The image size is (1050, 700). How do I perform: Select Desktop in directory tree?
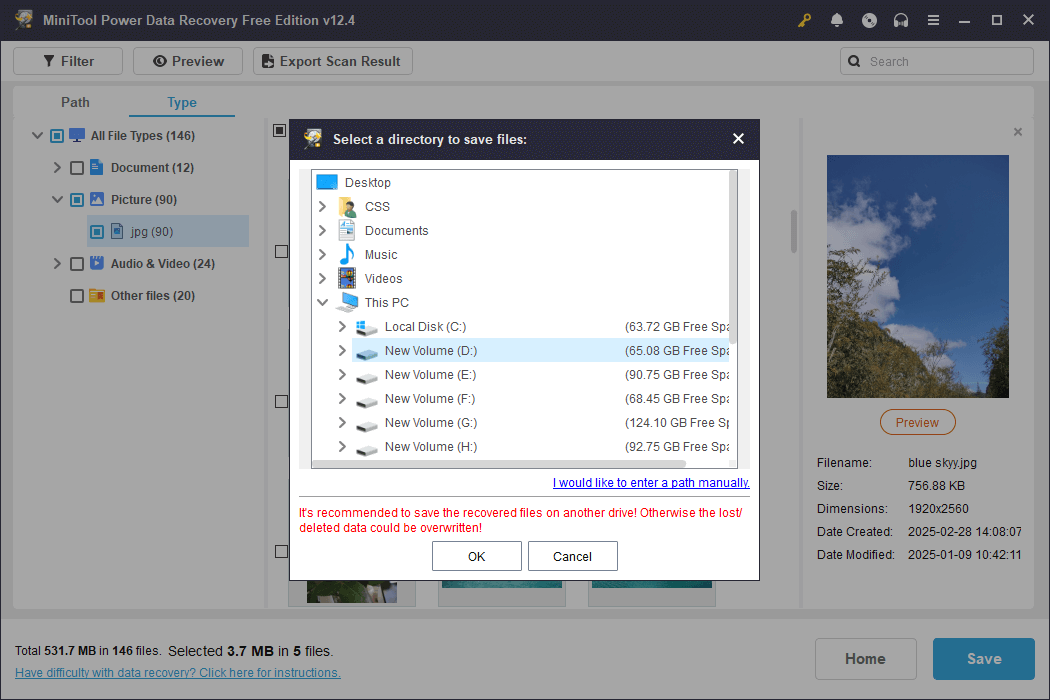click(368, 182)
